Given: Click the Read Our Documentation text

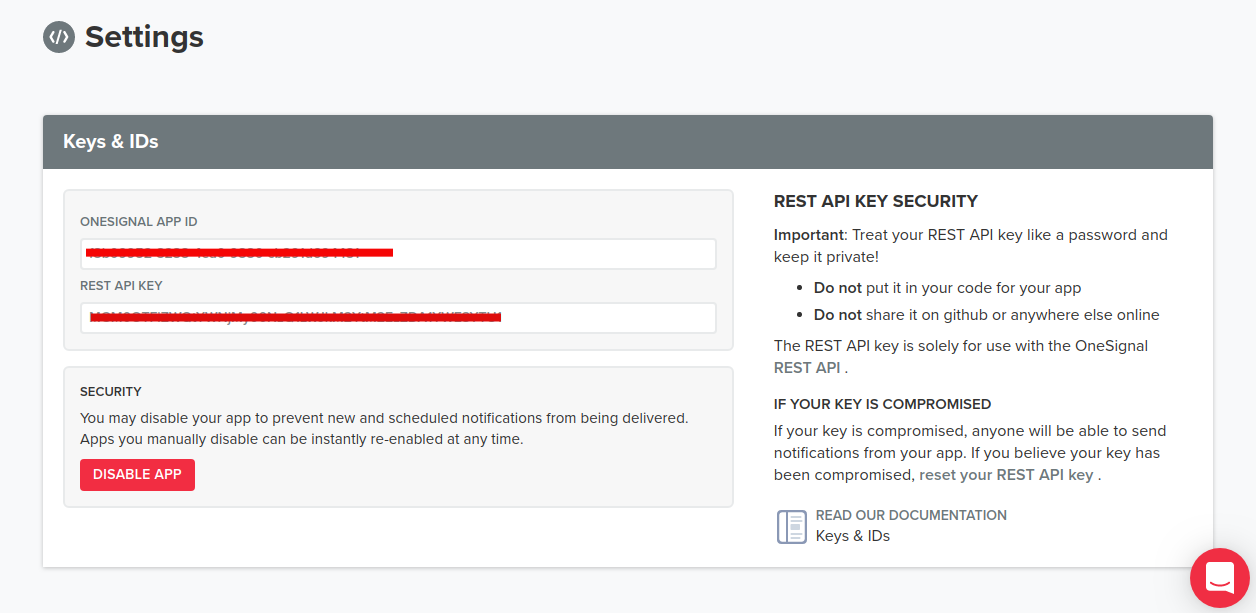Looking at the screenshot, I should point(911,515).
